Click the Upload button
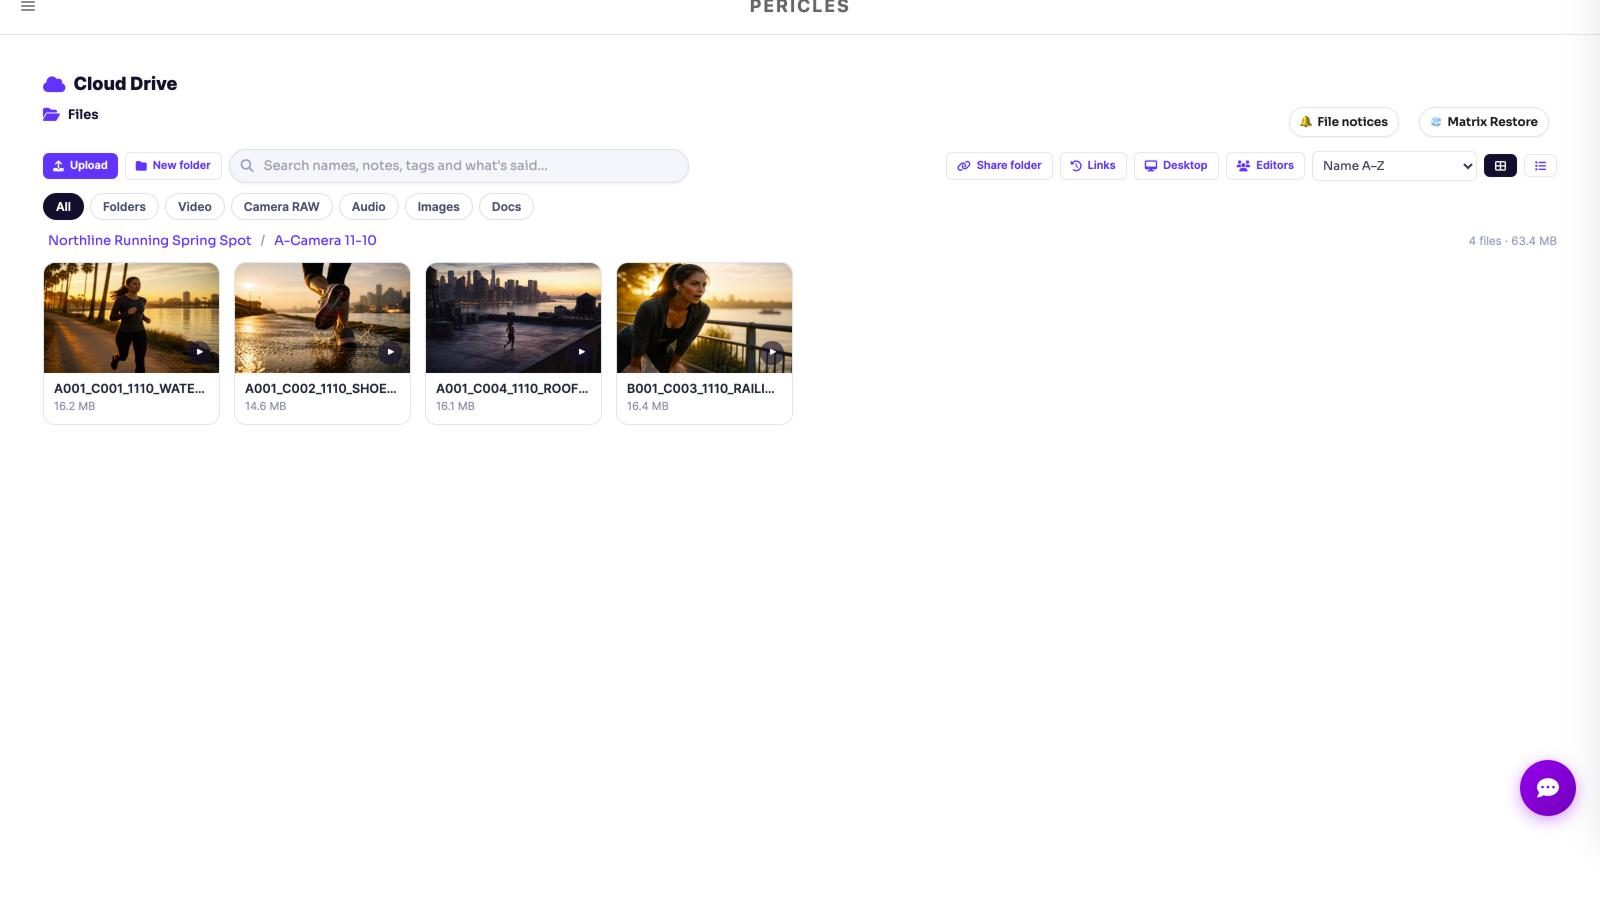Viewport: 1600px width, 900px height. 80,166
